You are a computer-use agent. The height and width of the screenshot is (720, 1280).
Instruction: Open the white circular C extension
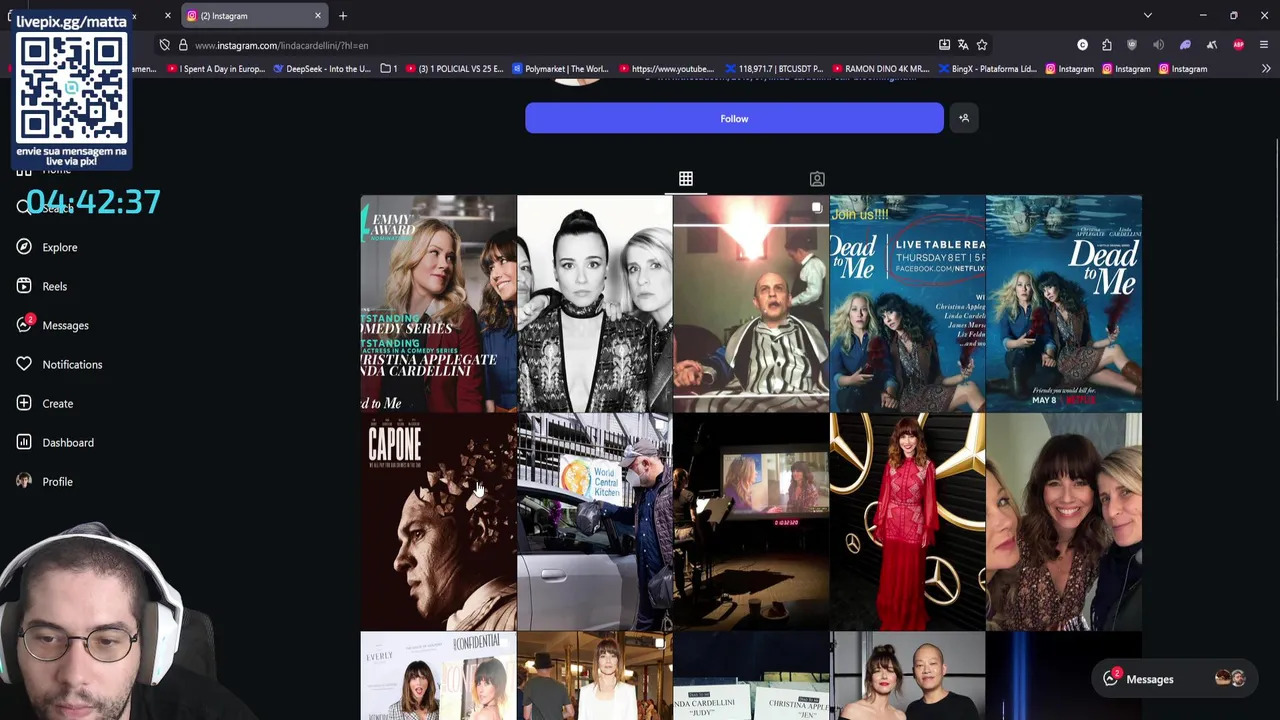pos(1082,45)
